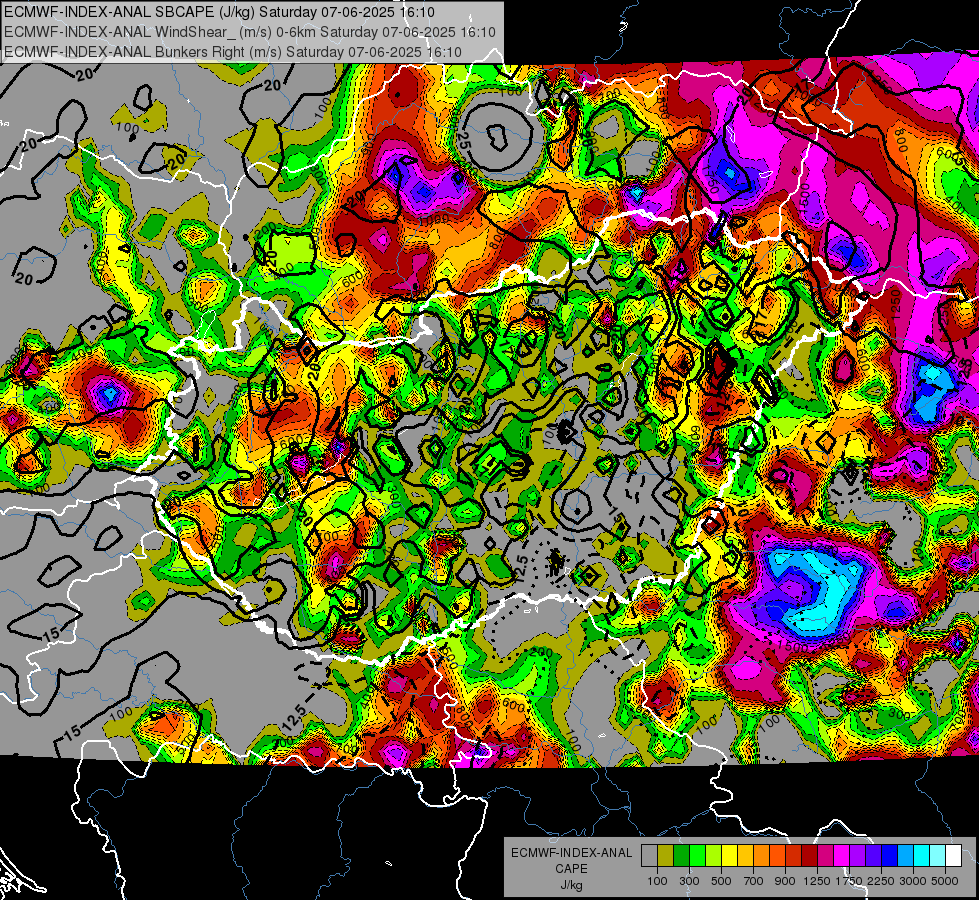This screenshot has height=900, width=979.
Task: Select the dark maroon swatch left of 1250
Action: click(809, 856)
